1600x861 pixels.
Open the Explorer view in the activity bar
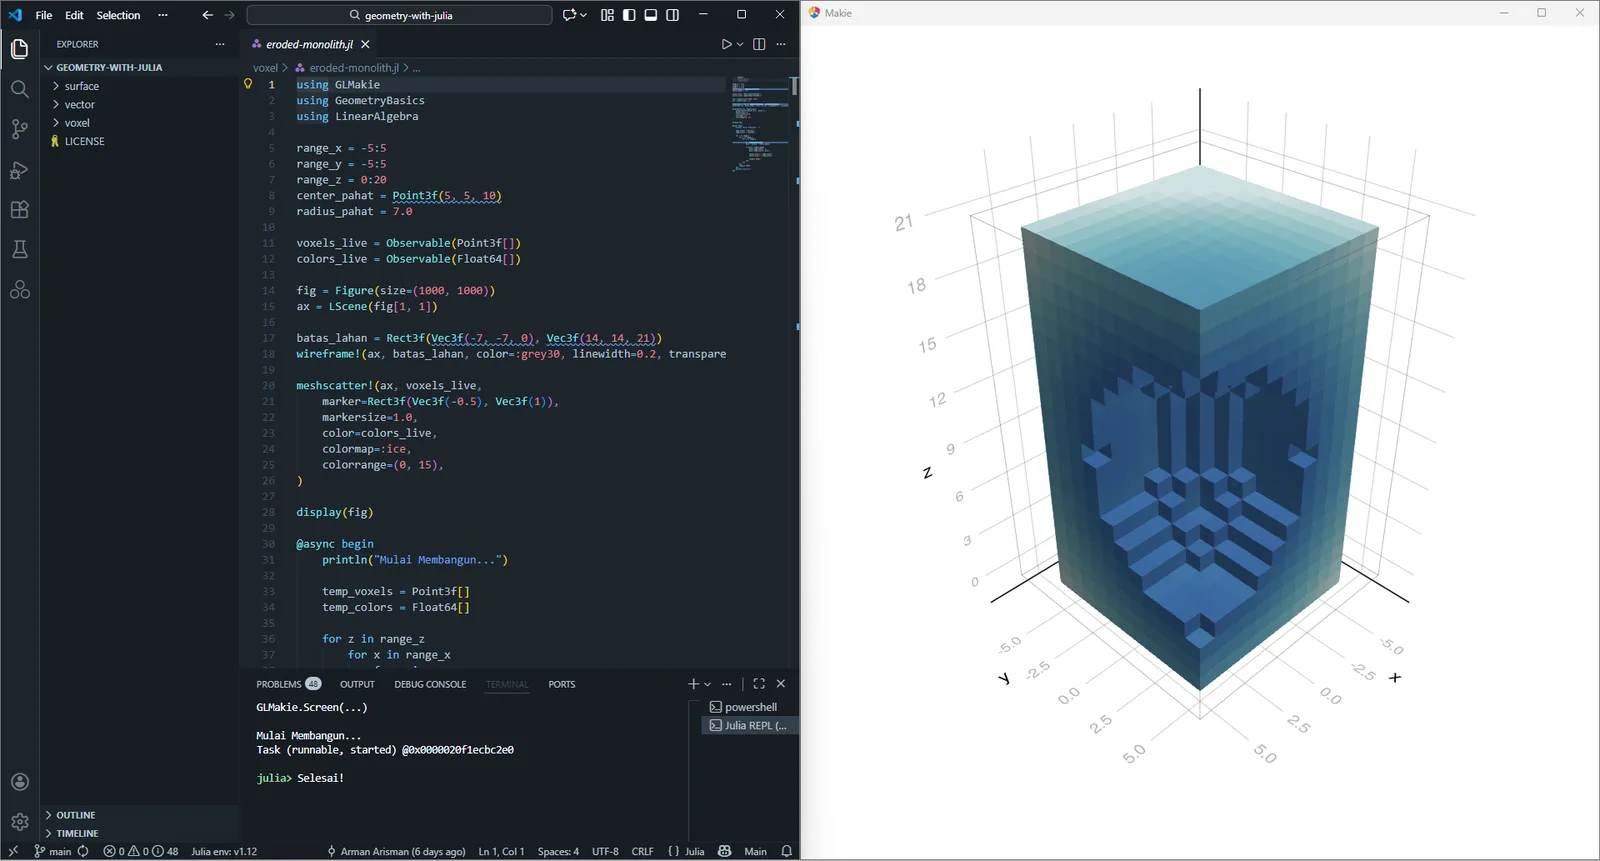click(19, 48)
